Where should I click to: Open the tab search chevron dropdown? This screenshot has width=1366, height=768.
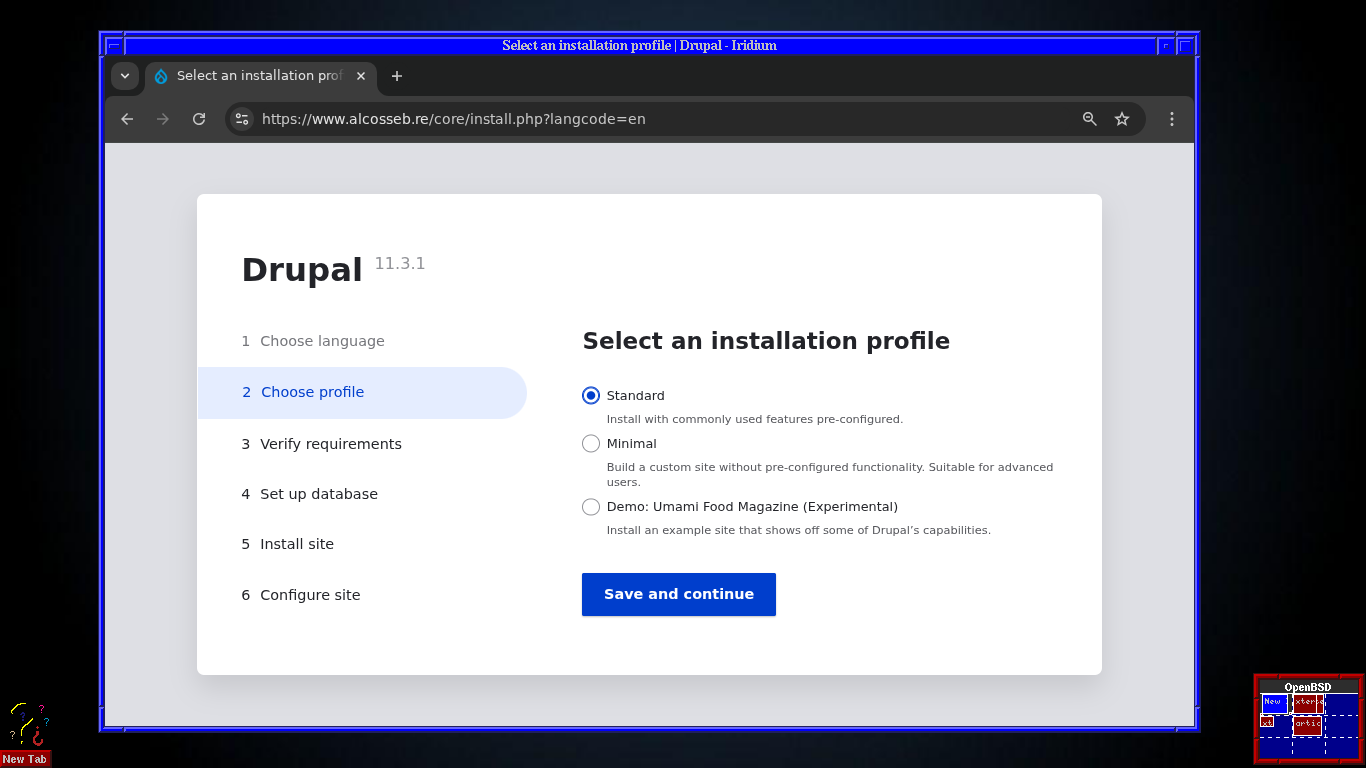tap(124, 76)
